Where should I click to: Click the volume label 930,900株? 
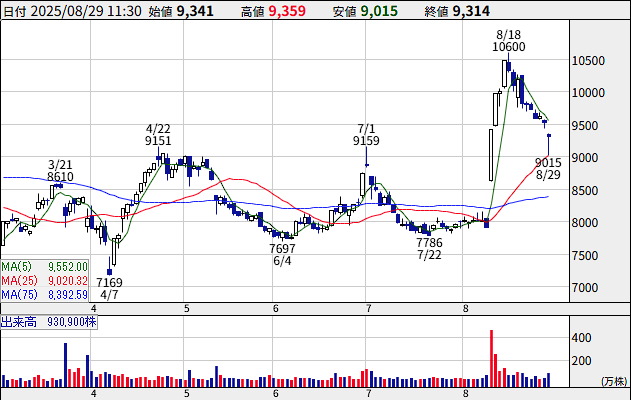coord(72,322)
